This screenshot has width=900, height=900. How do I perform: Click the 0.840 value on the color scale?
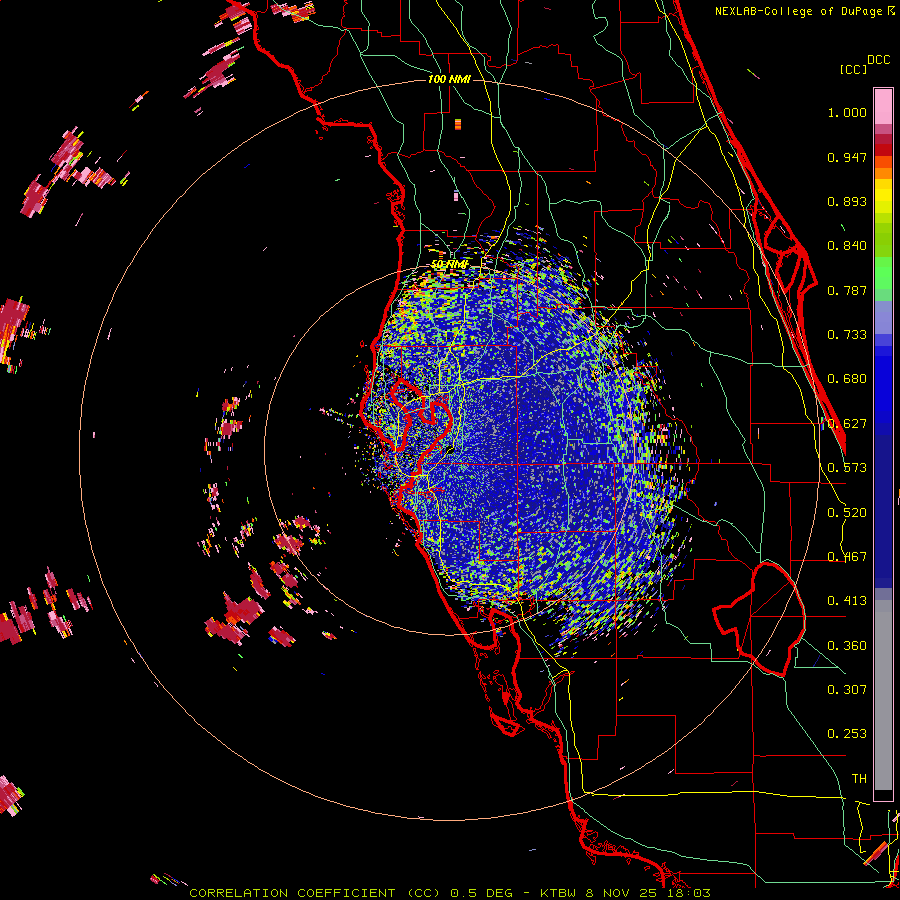[x=847, y=246]
